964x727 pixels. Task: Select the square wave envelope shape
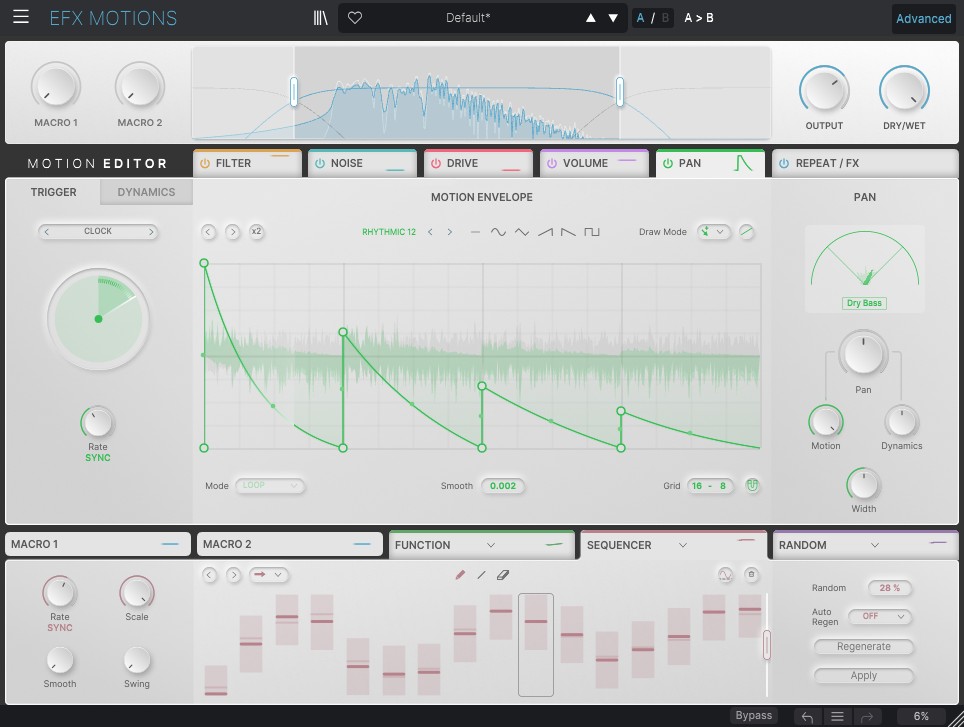(591, 232)
